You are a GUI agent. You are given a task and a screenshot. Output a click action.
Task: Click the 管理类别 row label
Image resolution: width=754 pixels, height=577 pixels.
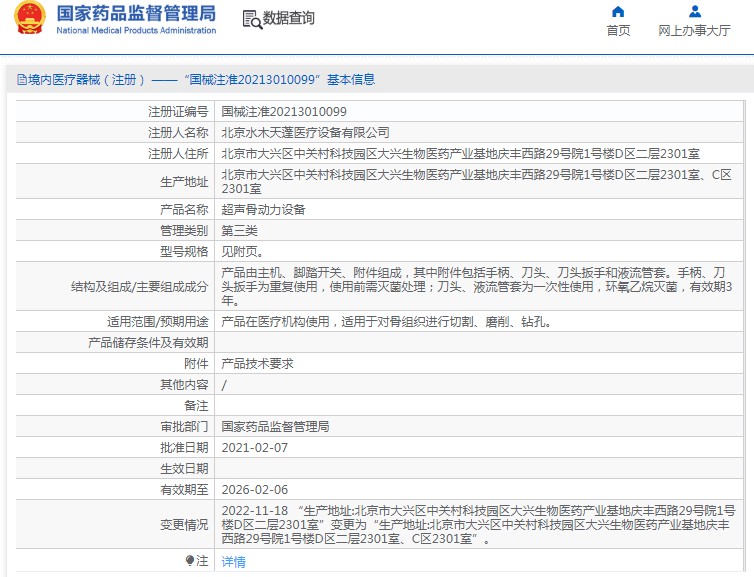pos(184,231)
